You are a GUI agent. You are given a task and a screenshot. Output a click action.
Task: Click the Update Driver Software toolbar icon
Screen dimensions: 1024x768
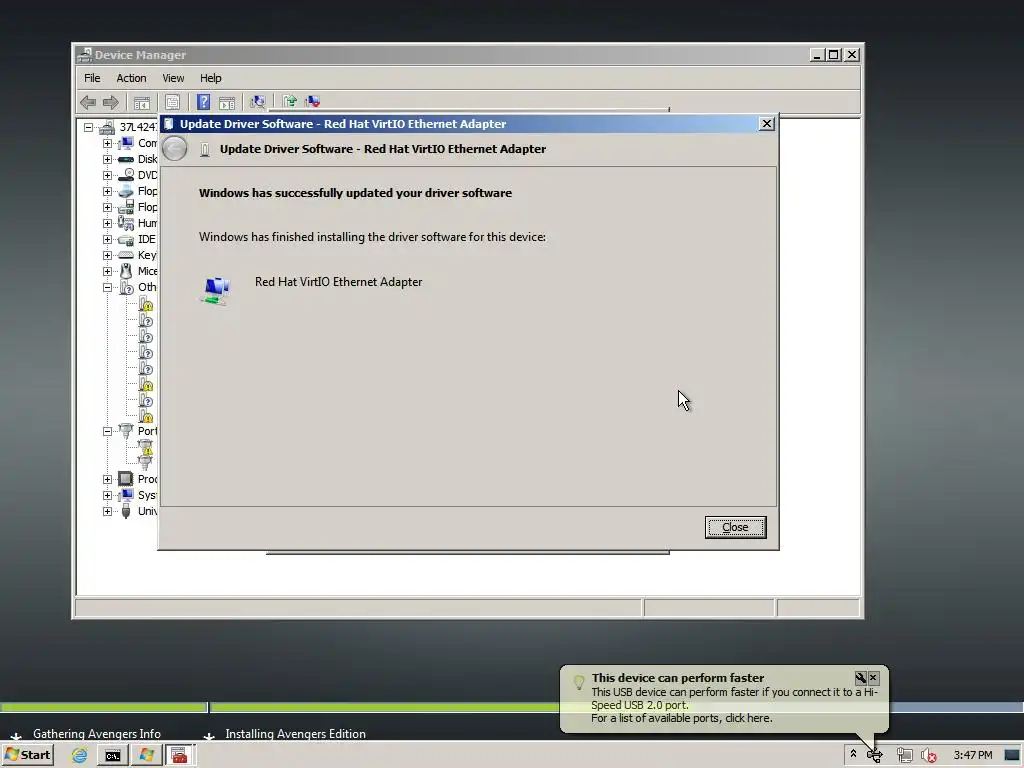point(289,101)
